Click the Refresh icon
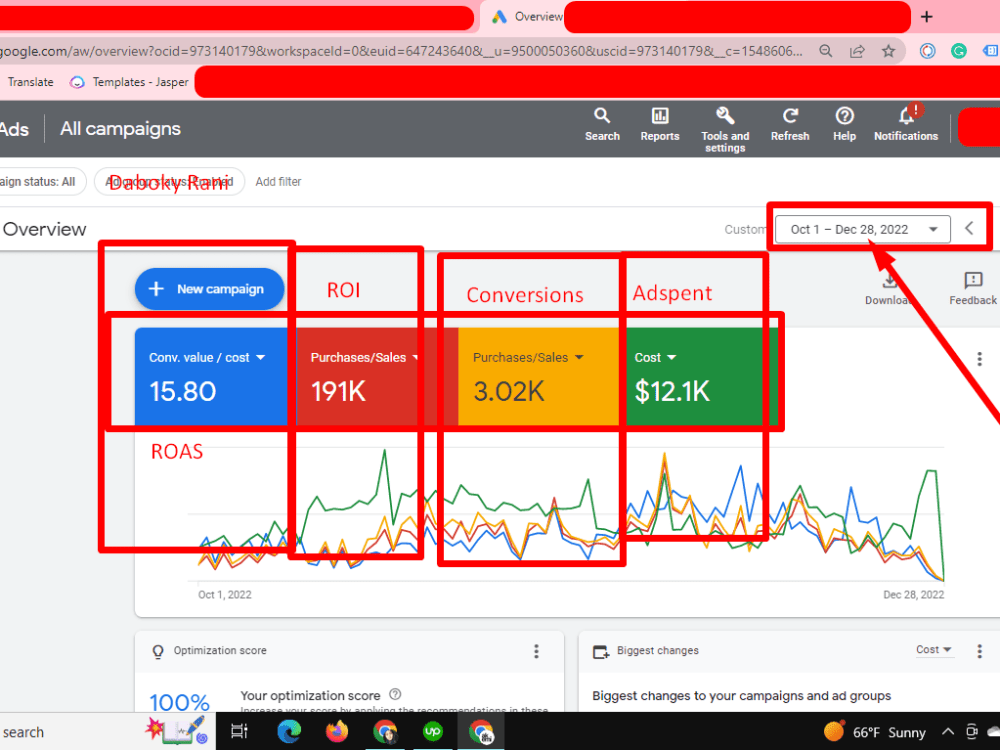This screenshot has width=1000, height=750. [x=790, y=124]
